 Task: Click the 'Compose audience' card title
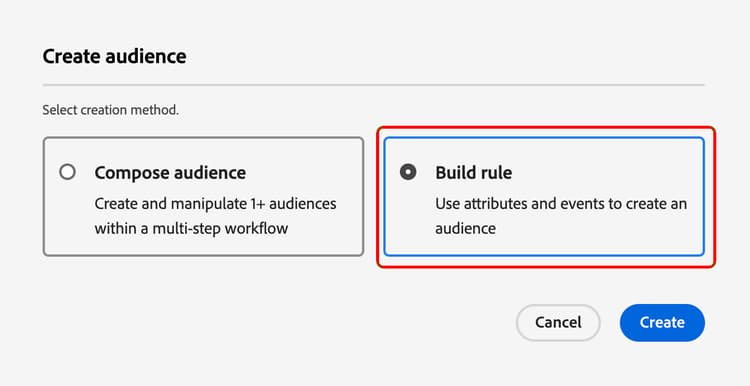(x=170, y=172)
